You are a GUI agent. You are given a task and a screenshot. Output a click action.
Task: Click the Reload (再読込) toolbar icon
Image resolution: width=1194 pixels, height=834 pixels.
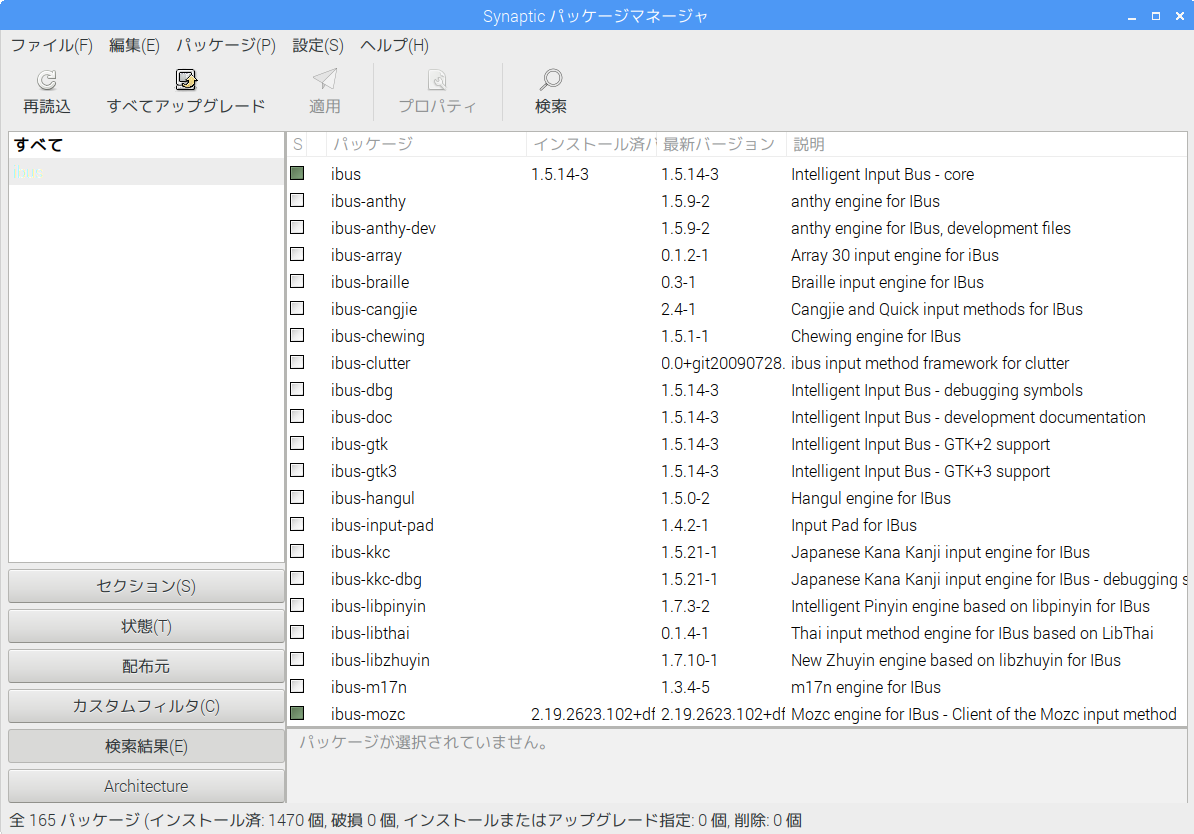pos(47,80)
